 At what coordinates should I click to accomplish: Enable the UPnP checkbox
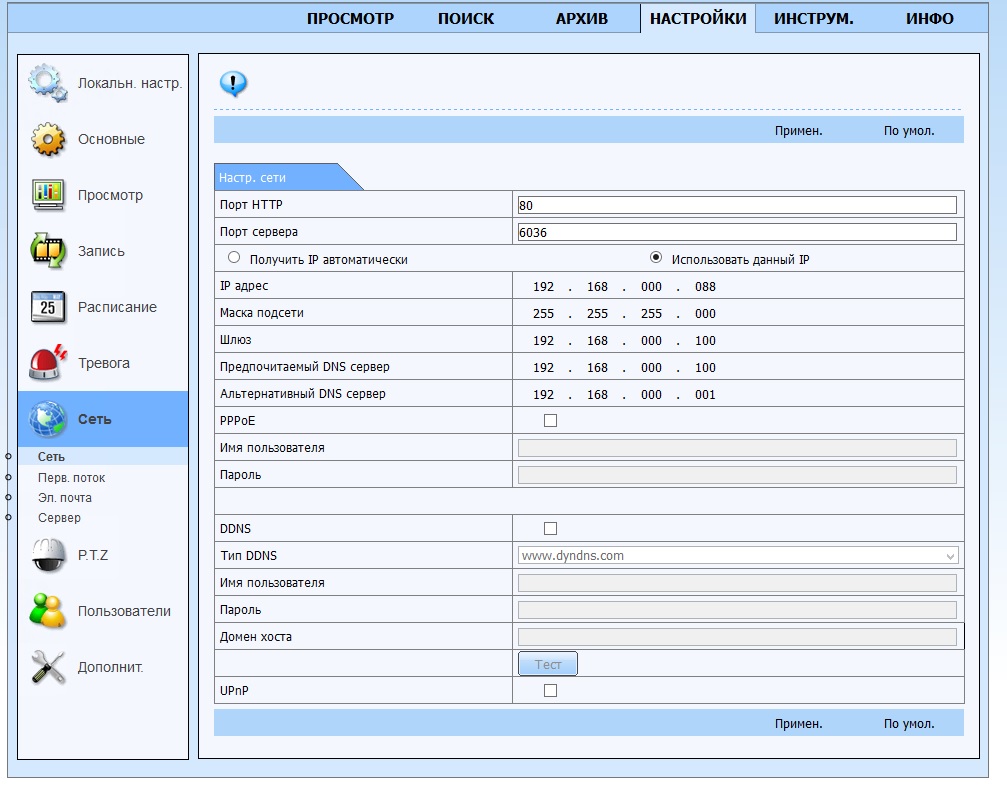(550, 690)
